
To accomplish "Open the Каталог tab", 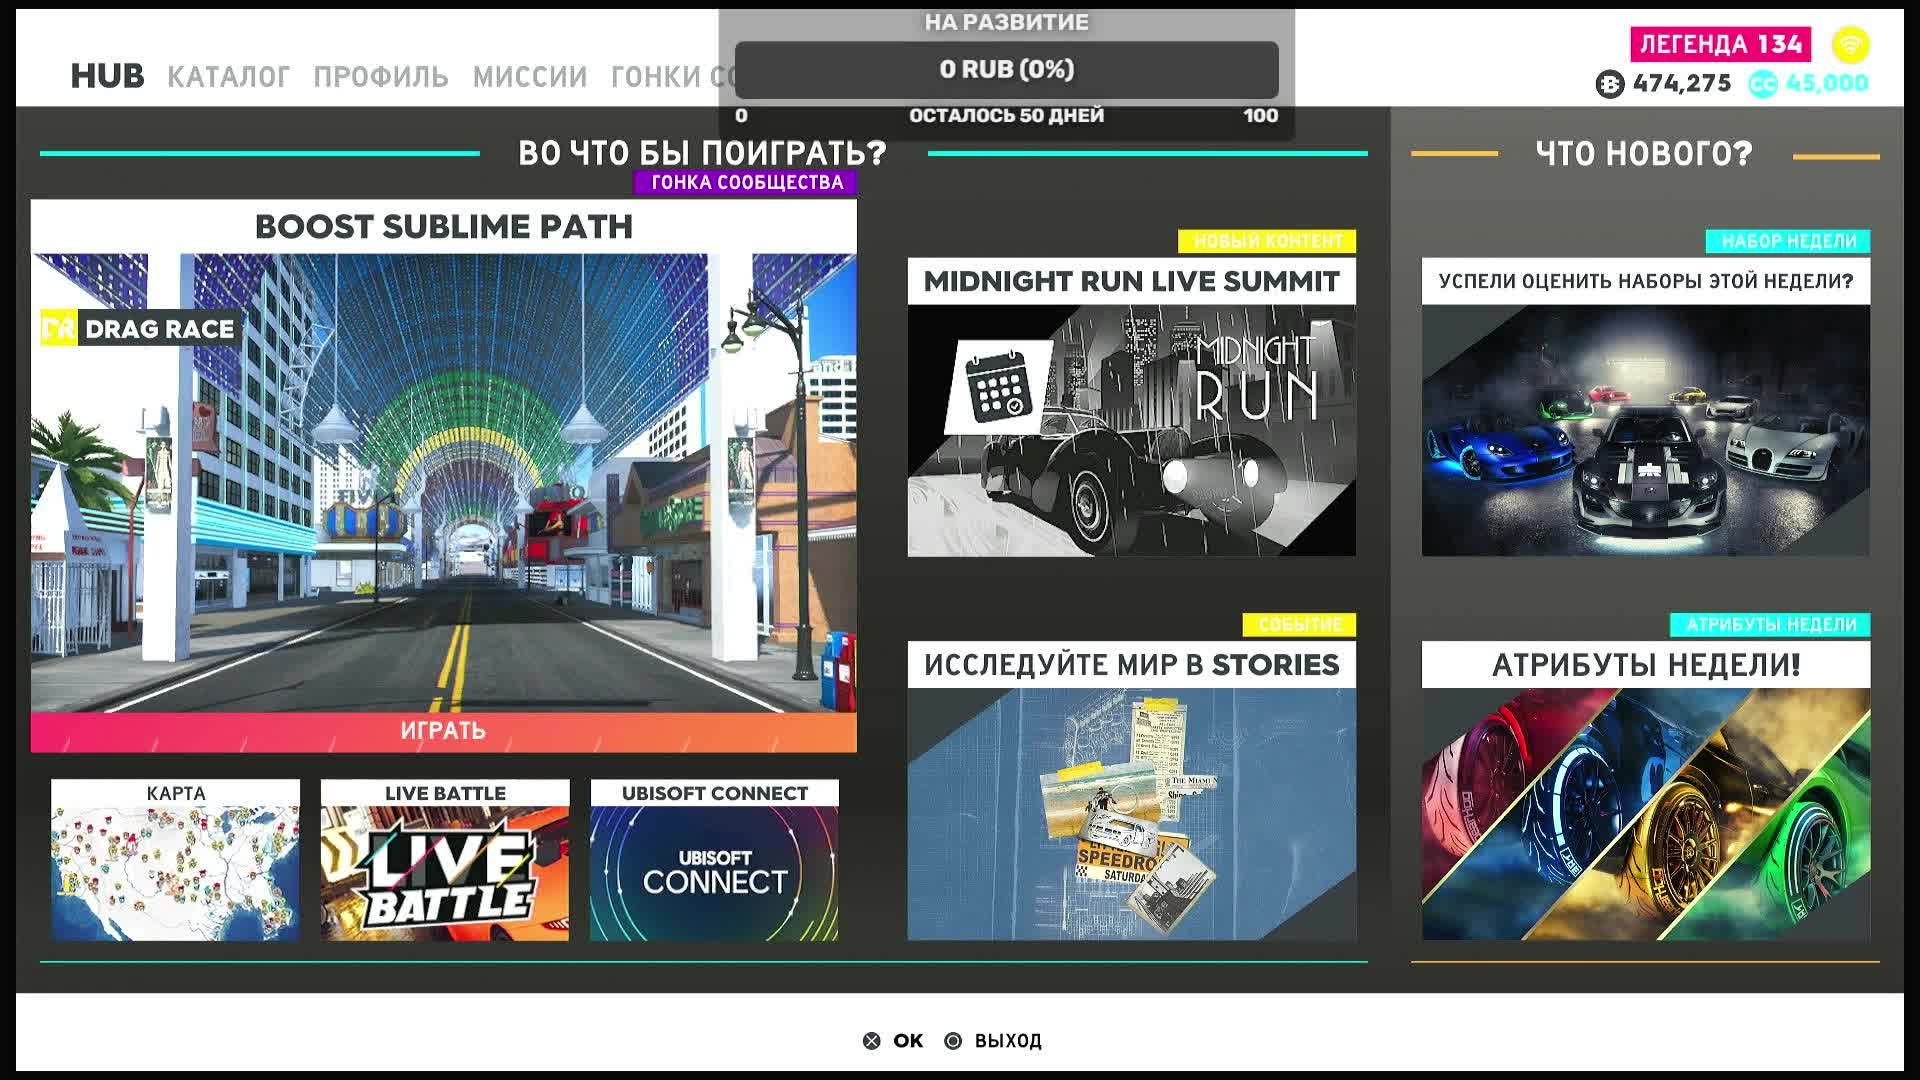I will pyautogui.click(x=228, y=77).
